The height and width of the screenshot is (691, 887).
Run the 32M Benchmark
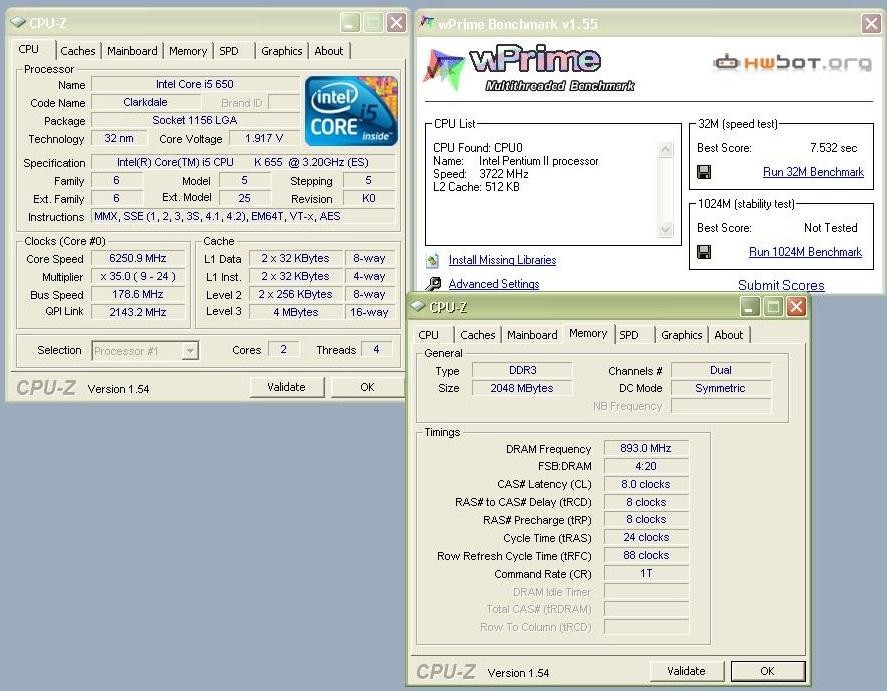click(813, 172)
